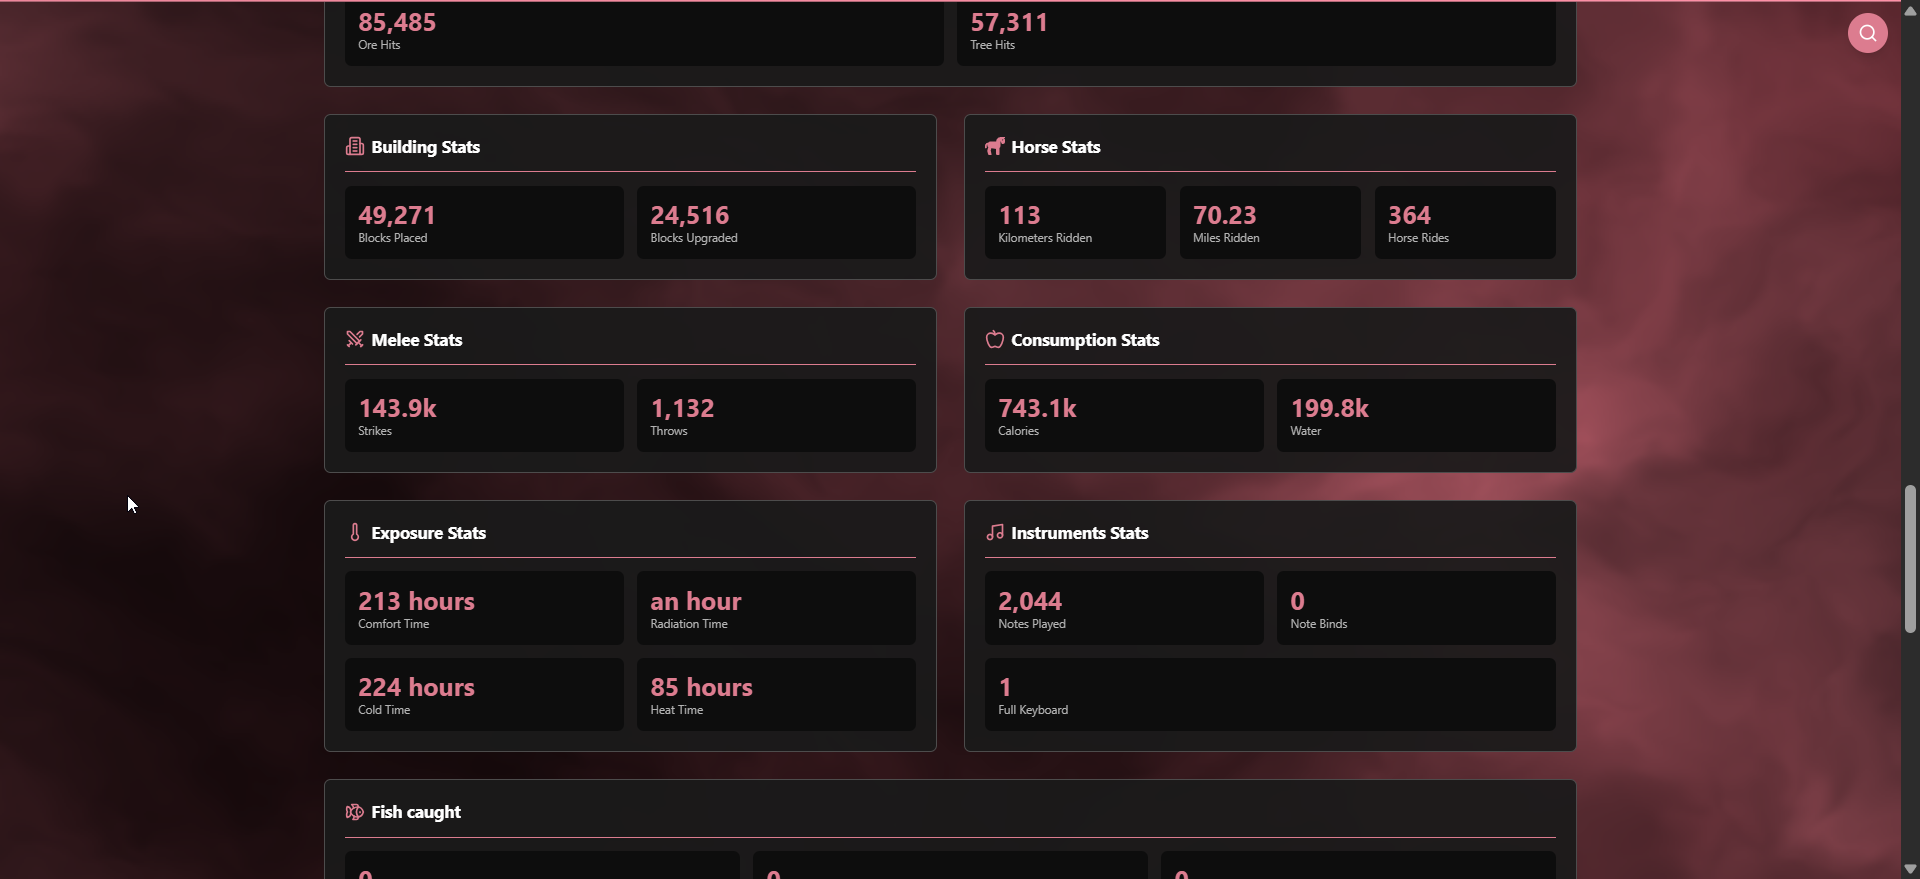
Task: Click the Horse Stats horse icon
Action: pyautogui.click(x=994, y=147)
